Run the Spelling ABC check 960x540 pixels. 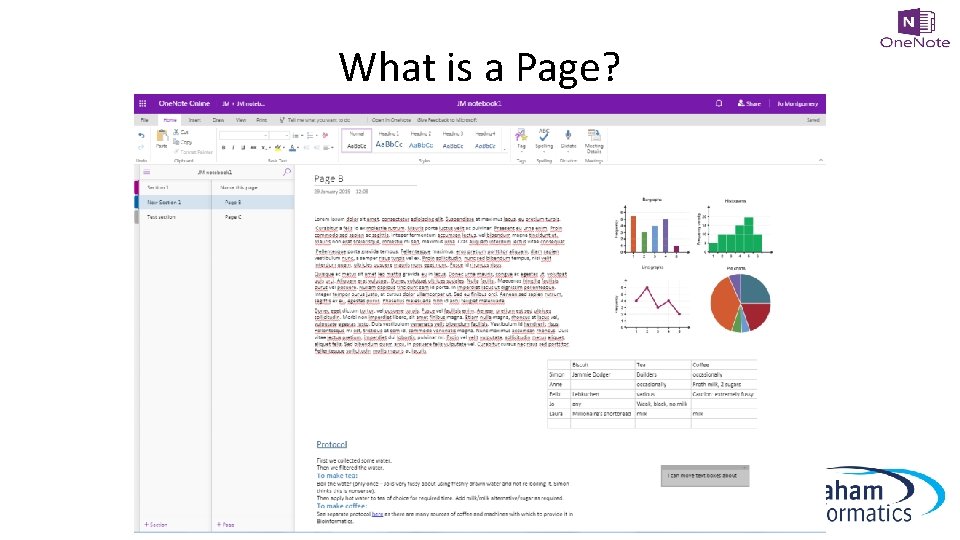click(544, 139)
